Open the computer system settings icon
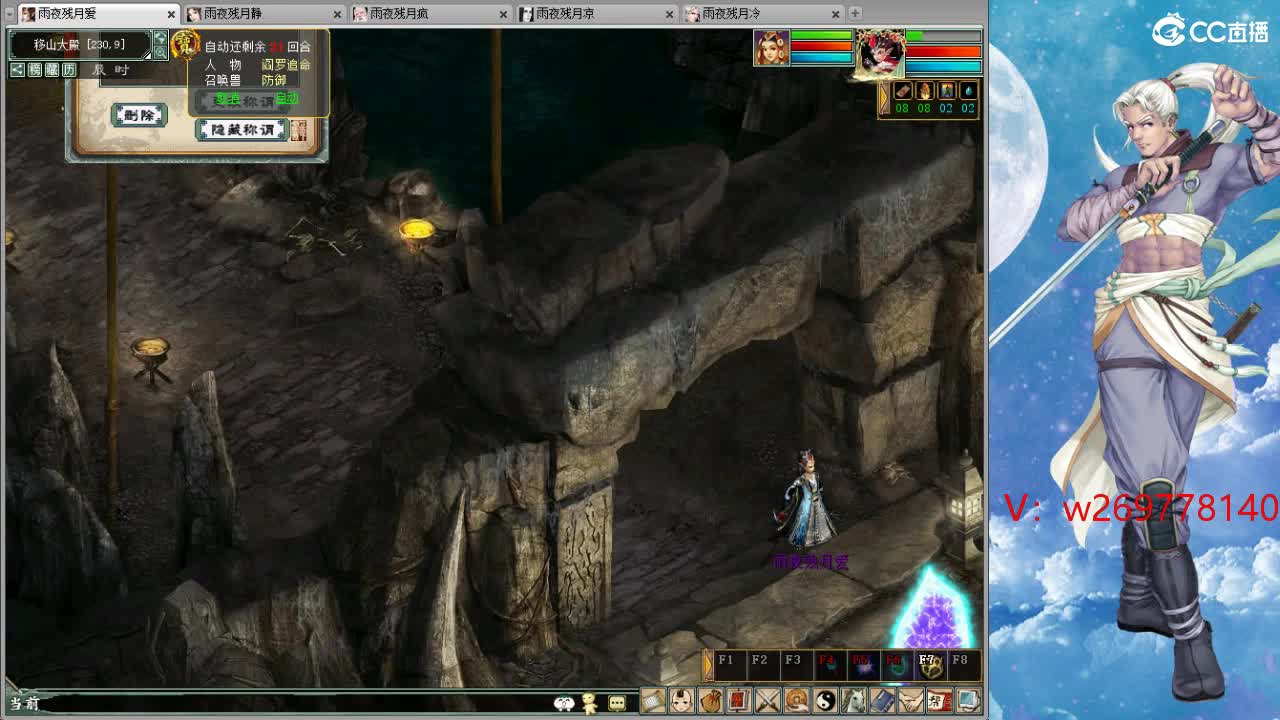The width and height of the screenshot is (1280, 720). pos(967,701)
